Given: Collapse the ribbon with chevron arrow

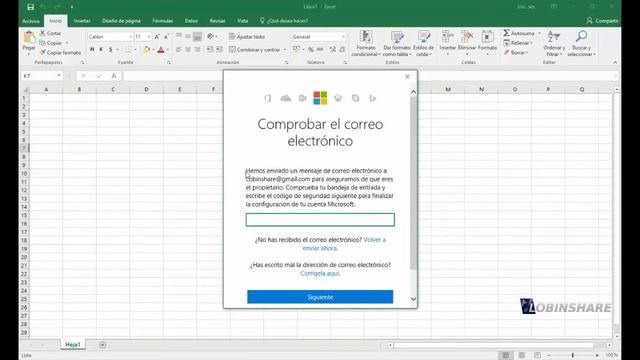Looking at the screenshot, I should [615, 62].
